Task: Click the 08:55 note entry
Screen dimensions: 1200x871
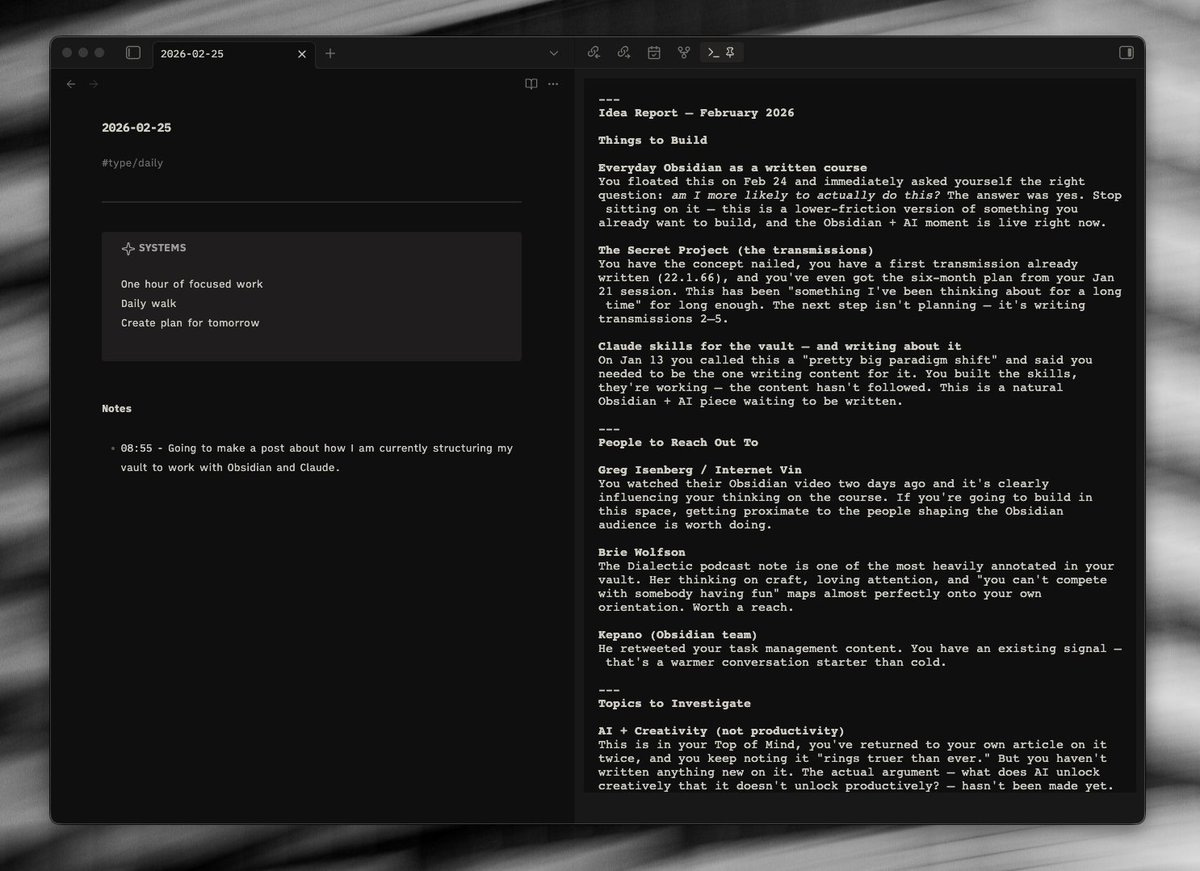Action: tap(317, 458)
